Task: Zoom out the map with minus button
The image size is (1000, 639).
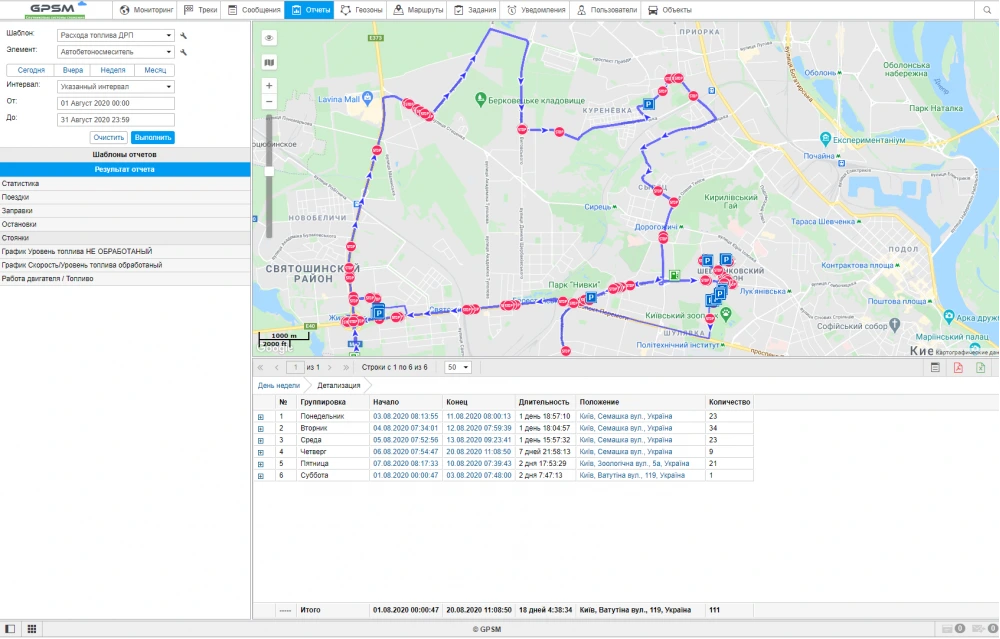Action: [x=269, y=102]
